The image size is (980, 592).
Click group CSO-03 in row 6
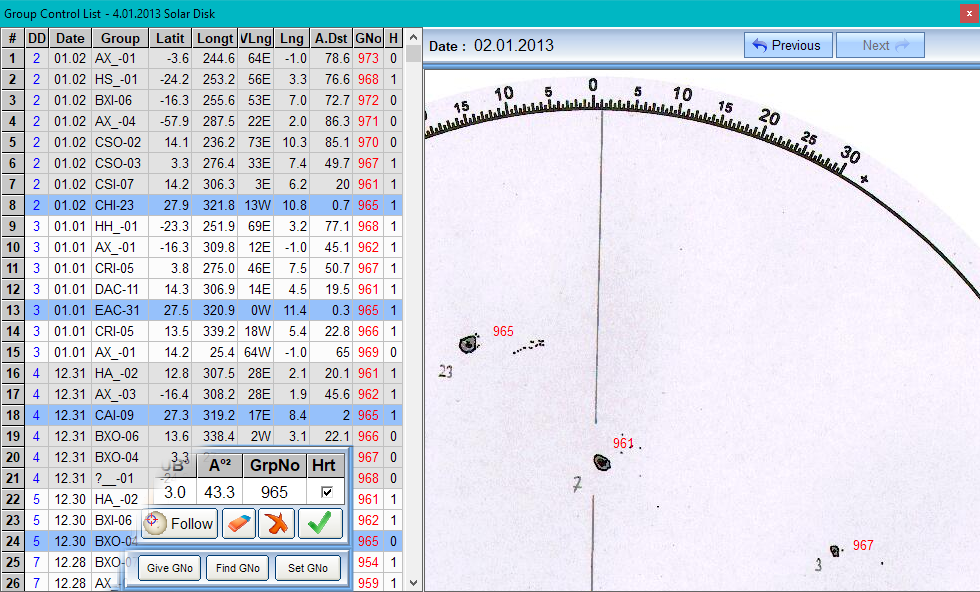pos(118,163)
